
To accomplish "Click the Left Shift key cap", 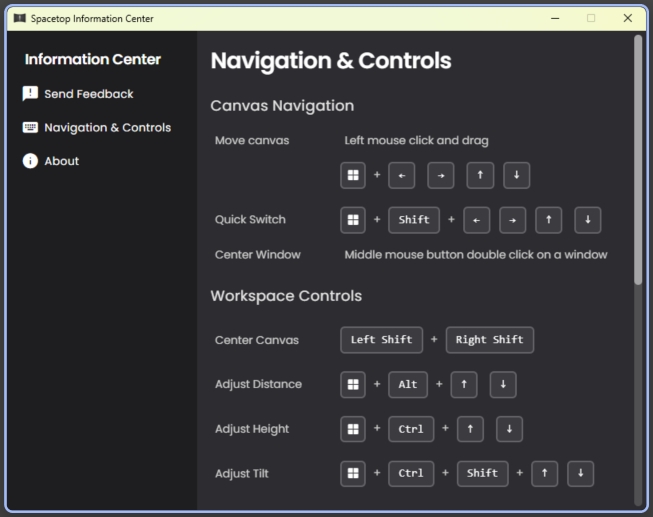I will [x=381, y=340].
